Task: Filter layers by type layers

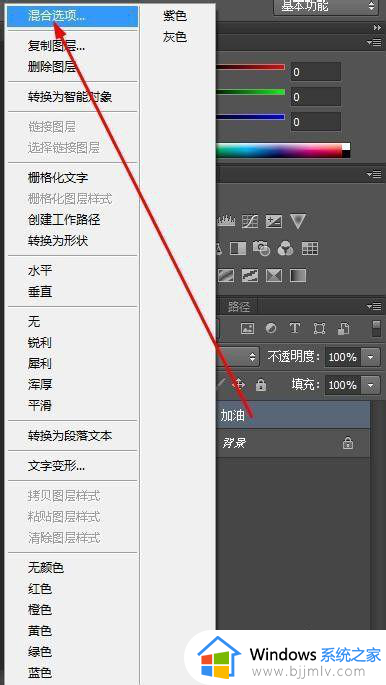Action: tap(295, 328)
